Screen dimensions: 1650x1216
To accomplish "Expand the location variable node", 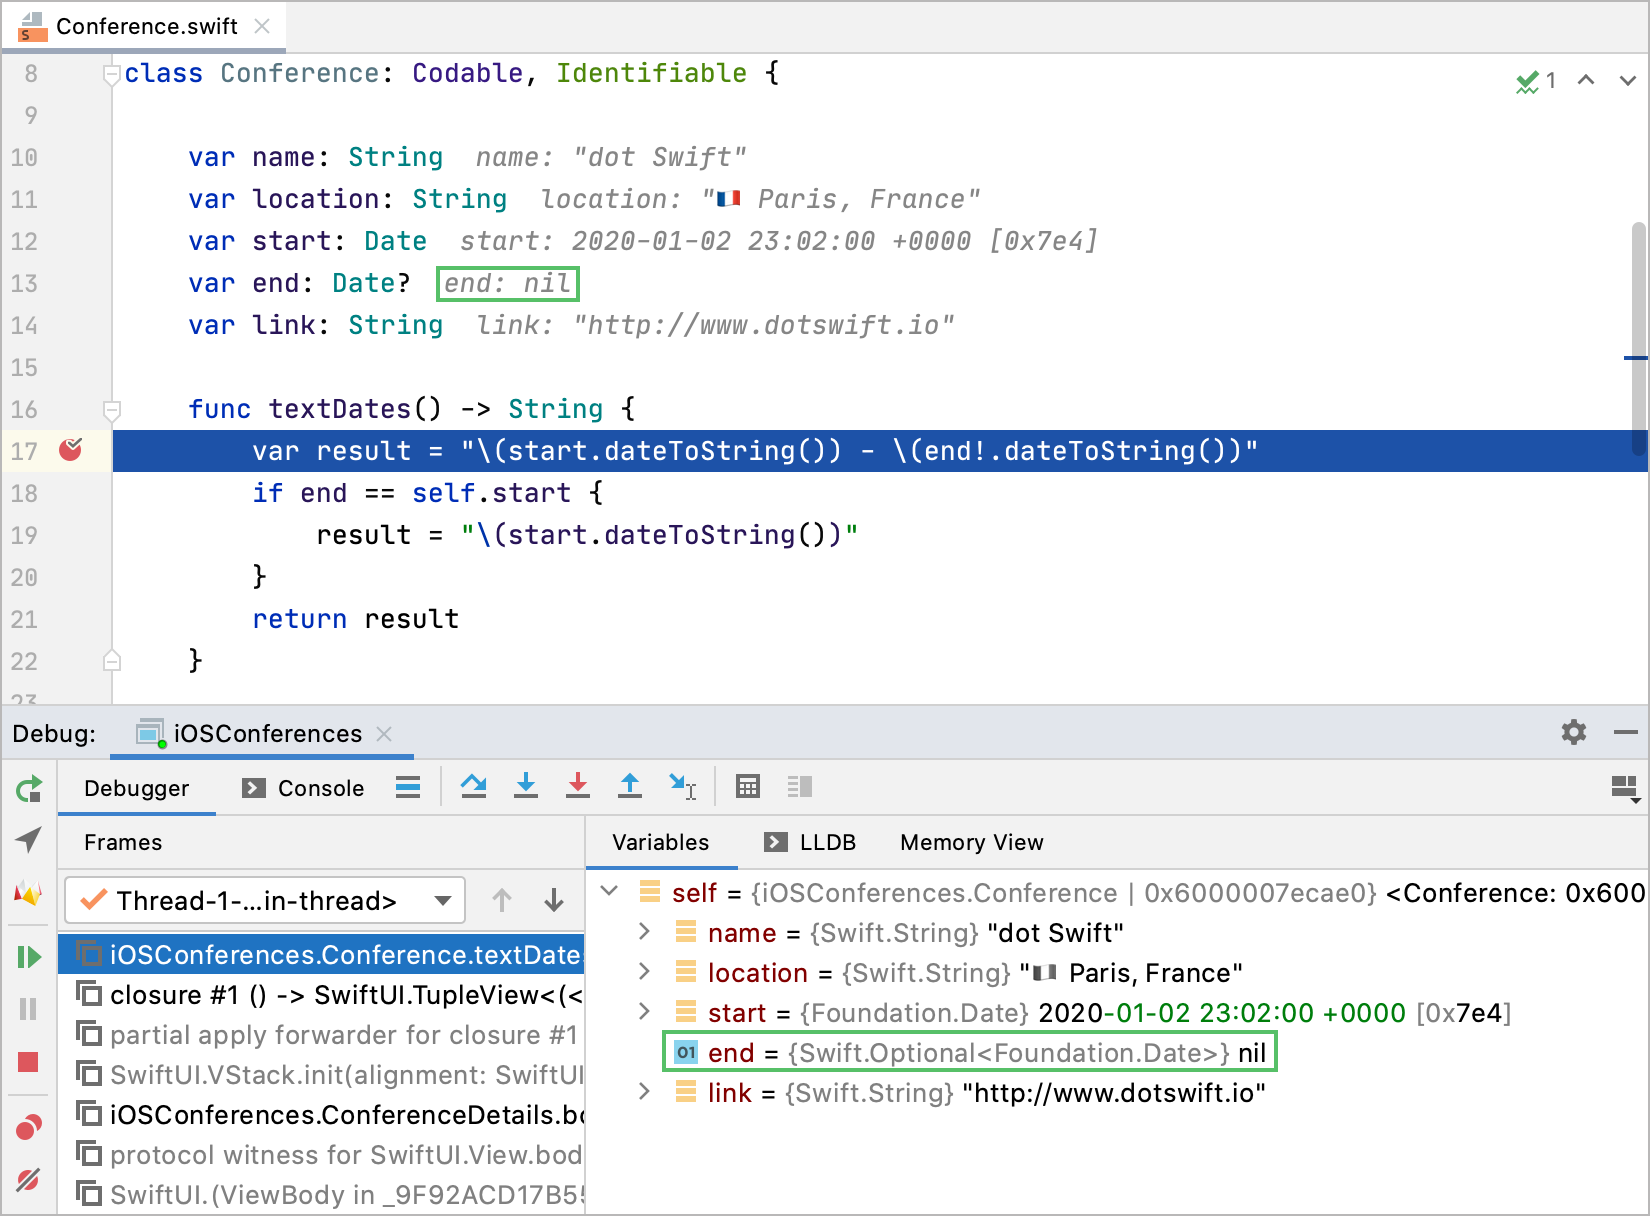I will coord(645,972).
